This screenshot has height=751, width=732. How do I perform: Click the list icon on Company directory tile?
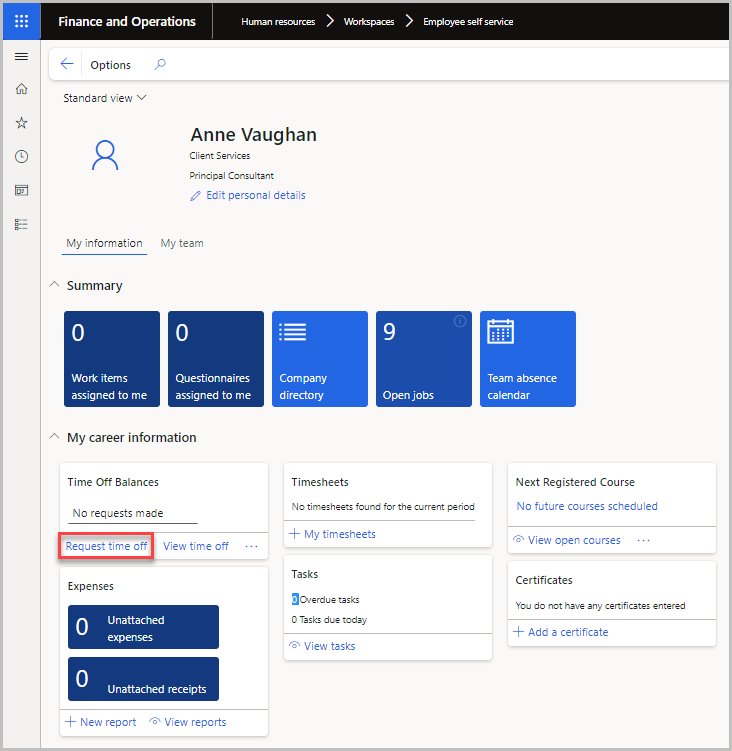(293, 332)
